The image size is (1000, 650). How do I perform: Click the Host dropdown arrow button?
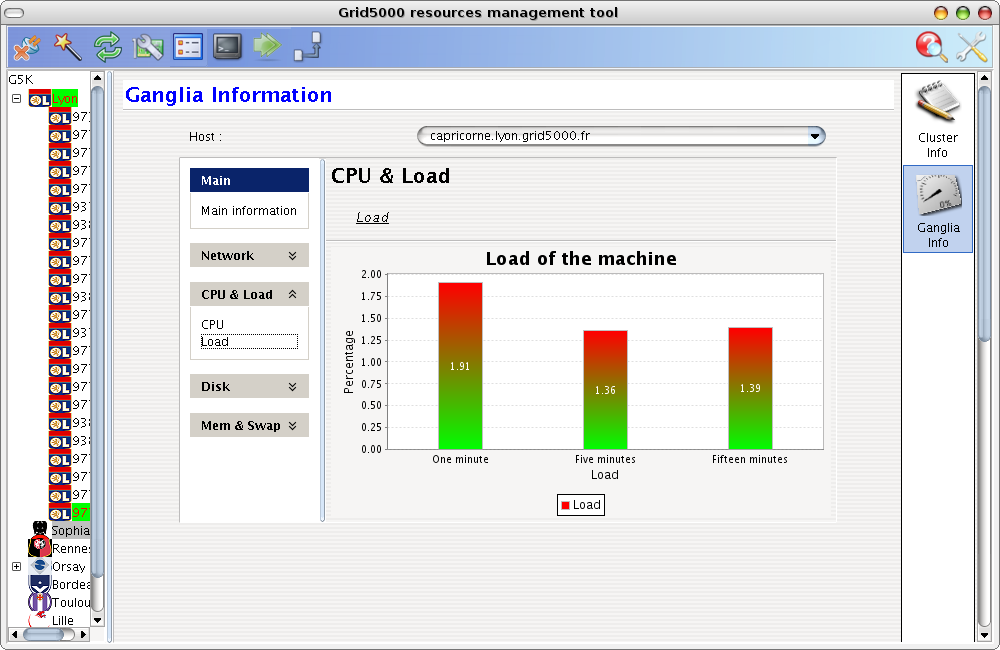point(814,136)
